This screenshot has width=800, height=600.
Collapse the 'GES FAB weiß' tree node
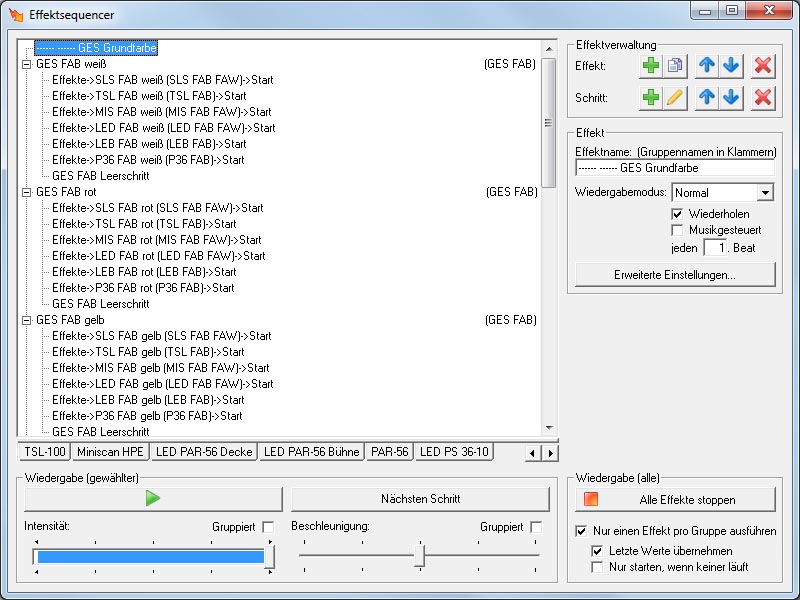click(x=26, y=64)
